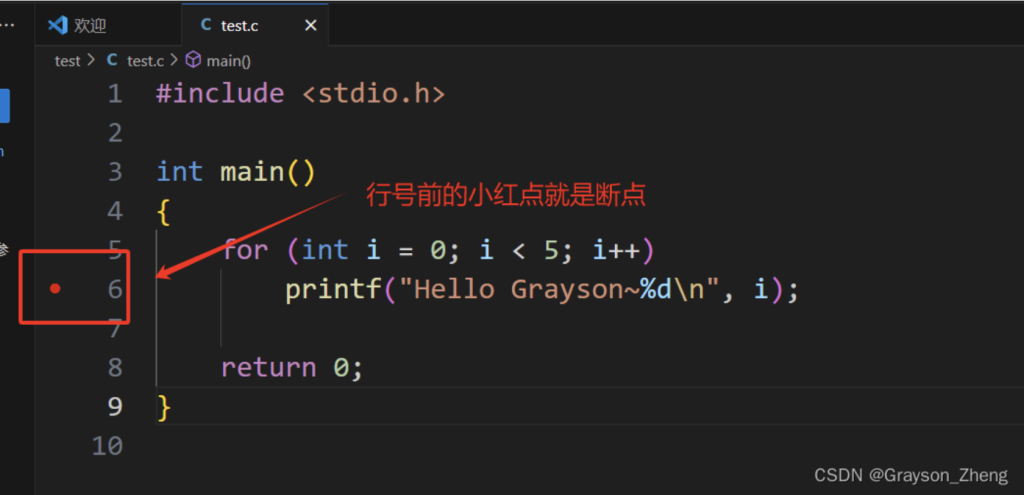Image resolution: width=1024 pixels, height=495 pixels.
Task: Click line number 5 in the gutter
Action: point(114,250)
